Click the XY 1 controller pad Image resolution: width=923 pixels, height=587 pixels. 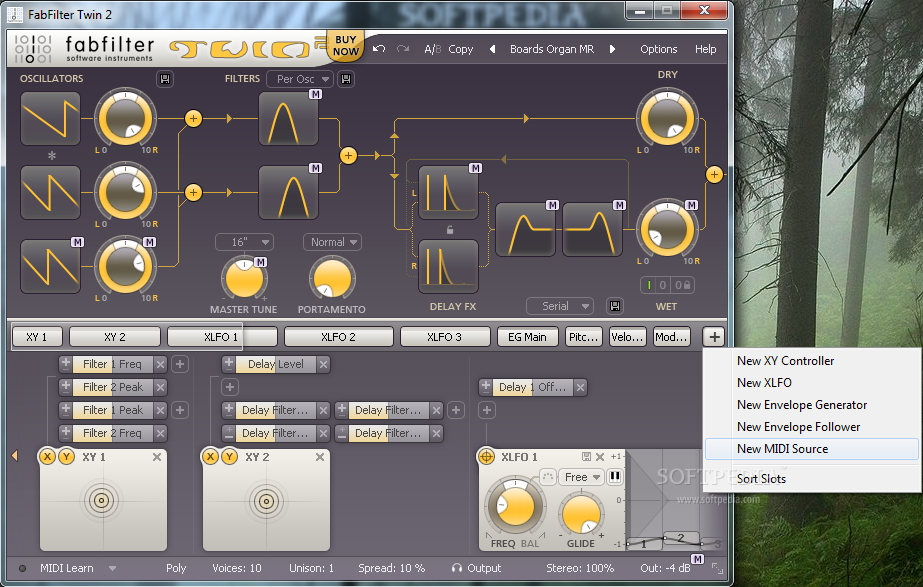pyautogui.click(x=103, y=500)
